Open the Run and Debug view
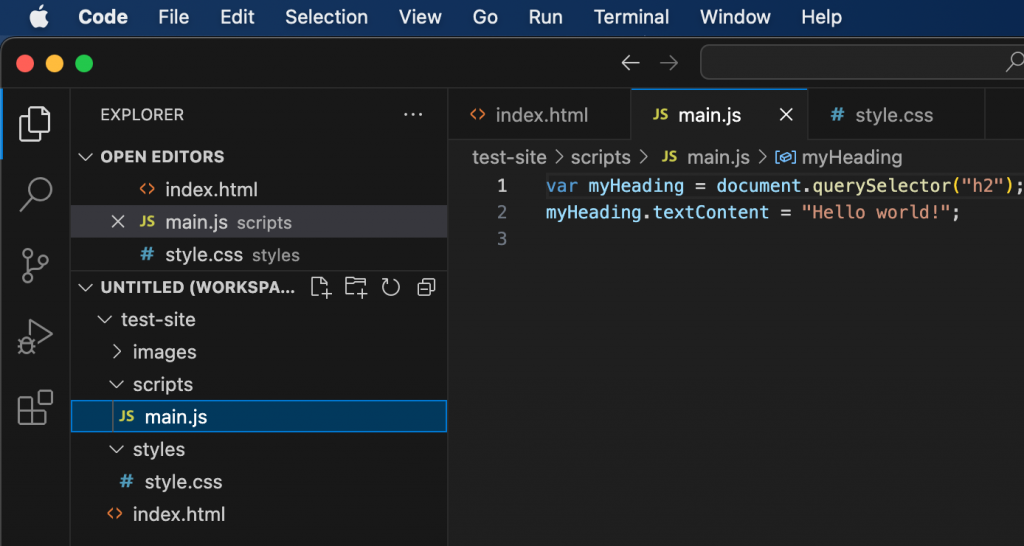Image resolution: width=1024 pixels, height=546 pixels. point(35,337)
